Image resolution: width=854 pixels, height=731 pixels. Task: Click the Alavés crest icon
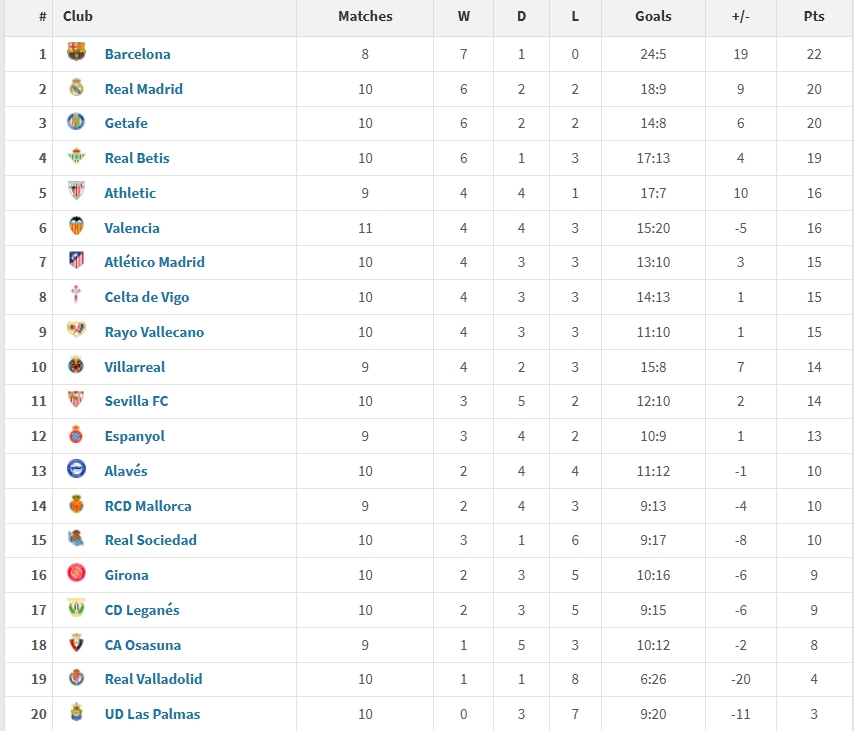tap(76, 470)
